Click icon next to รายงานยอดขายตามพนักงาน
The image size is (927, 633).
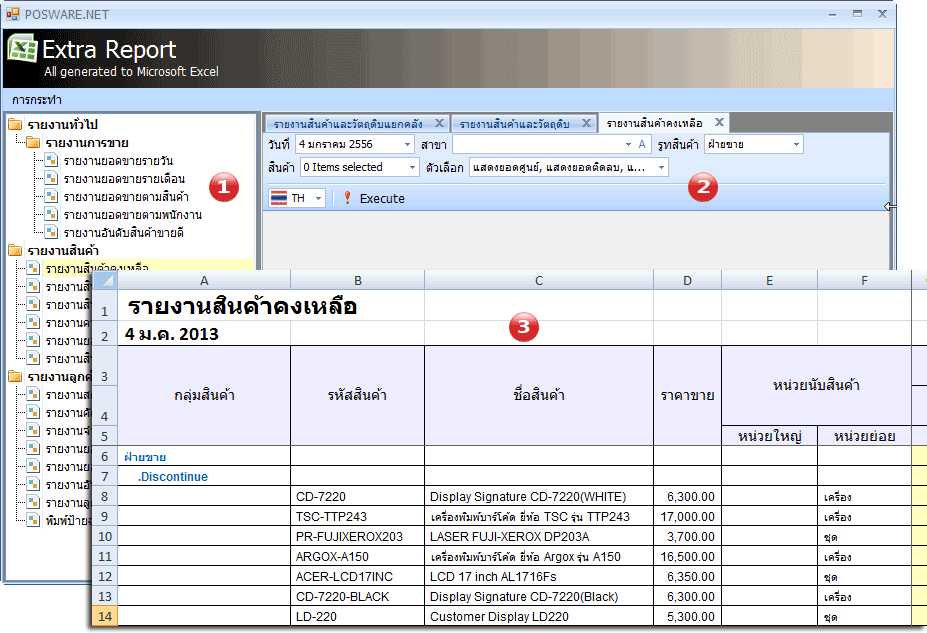coord(51,215)
